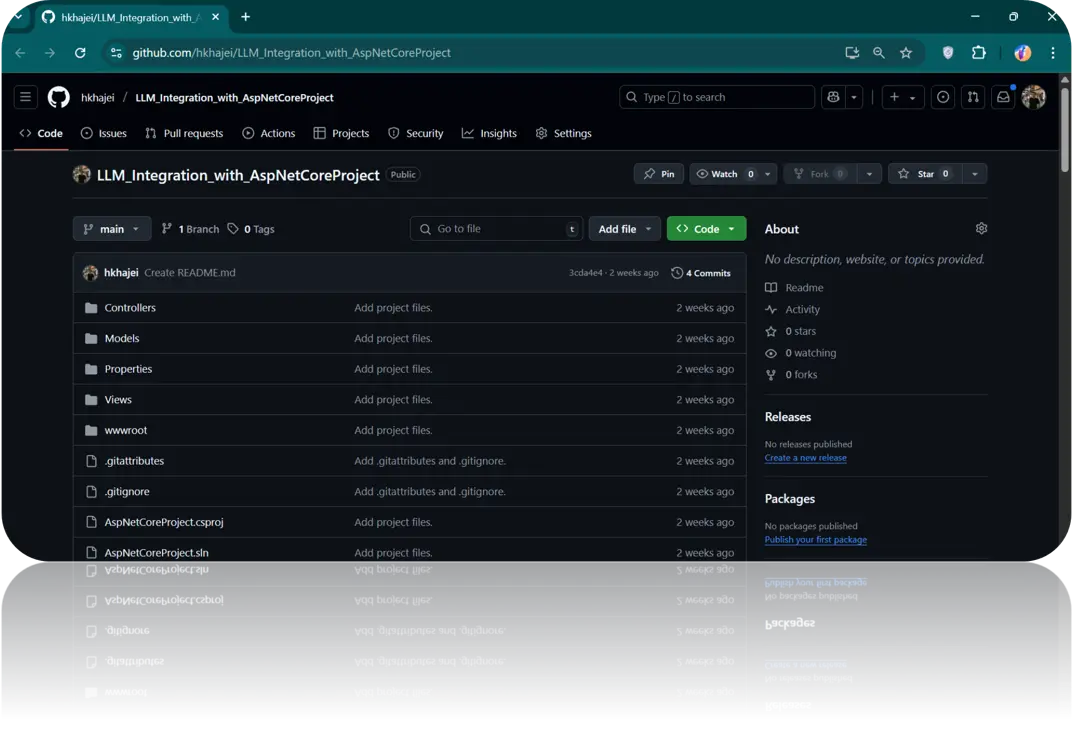Open the main branch dropdown
The height and width of the screenshot is (744, 1073).
pos(111,228)
